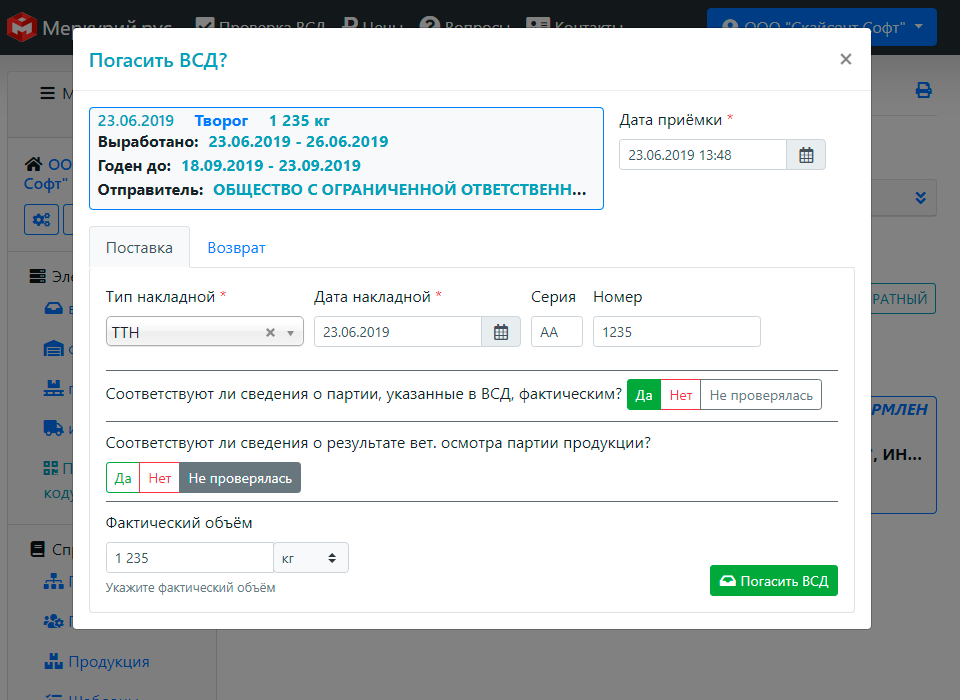This screenshot has width=960, height=700.
Task: Open the Контакты link in the navbar
Action: pos(576,27)
